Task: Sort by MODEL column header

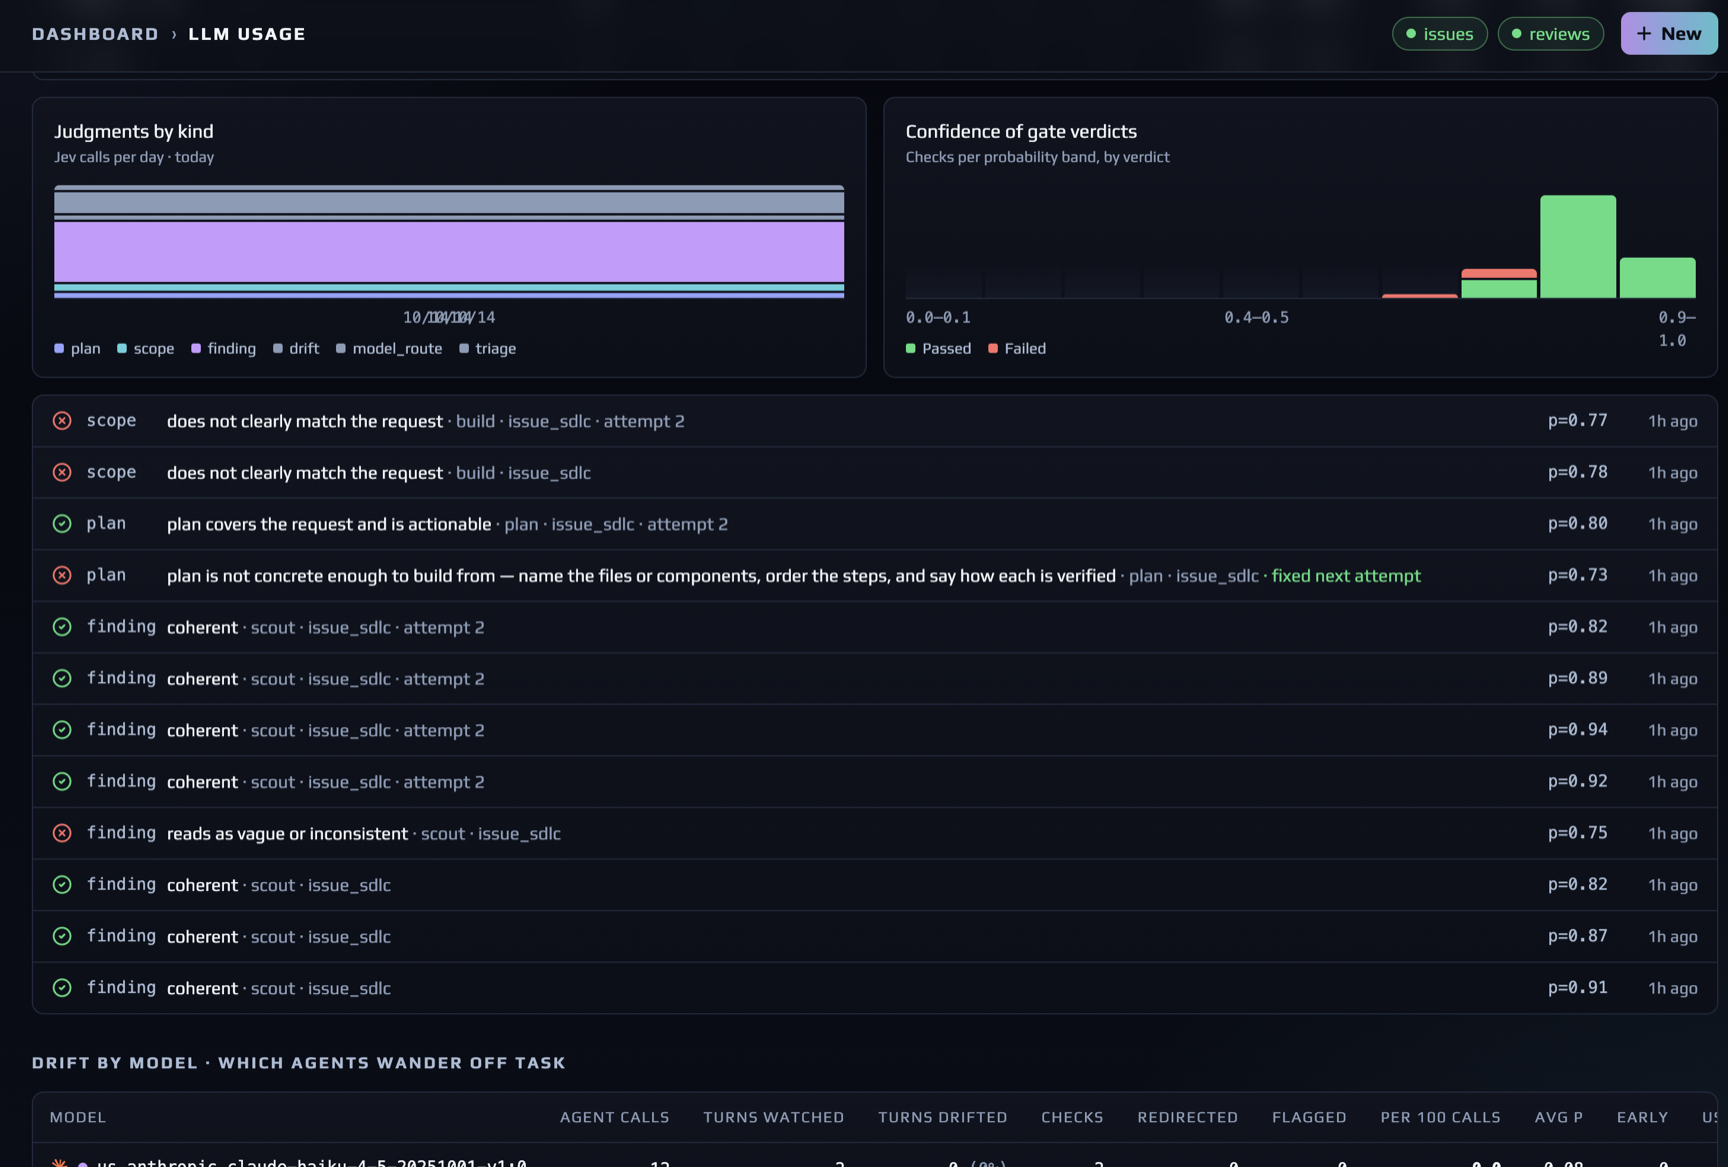Action: pyautogui.click(x=78, y=1117)
